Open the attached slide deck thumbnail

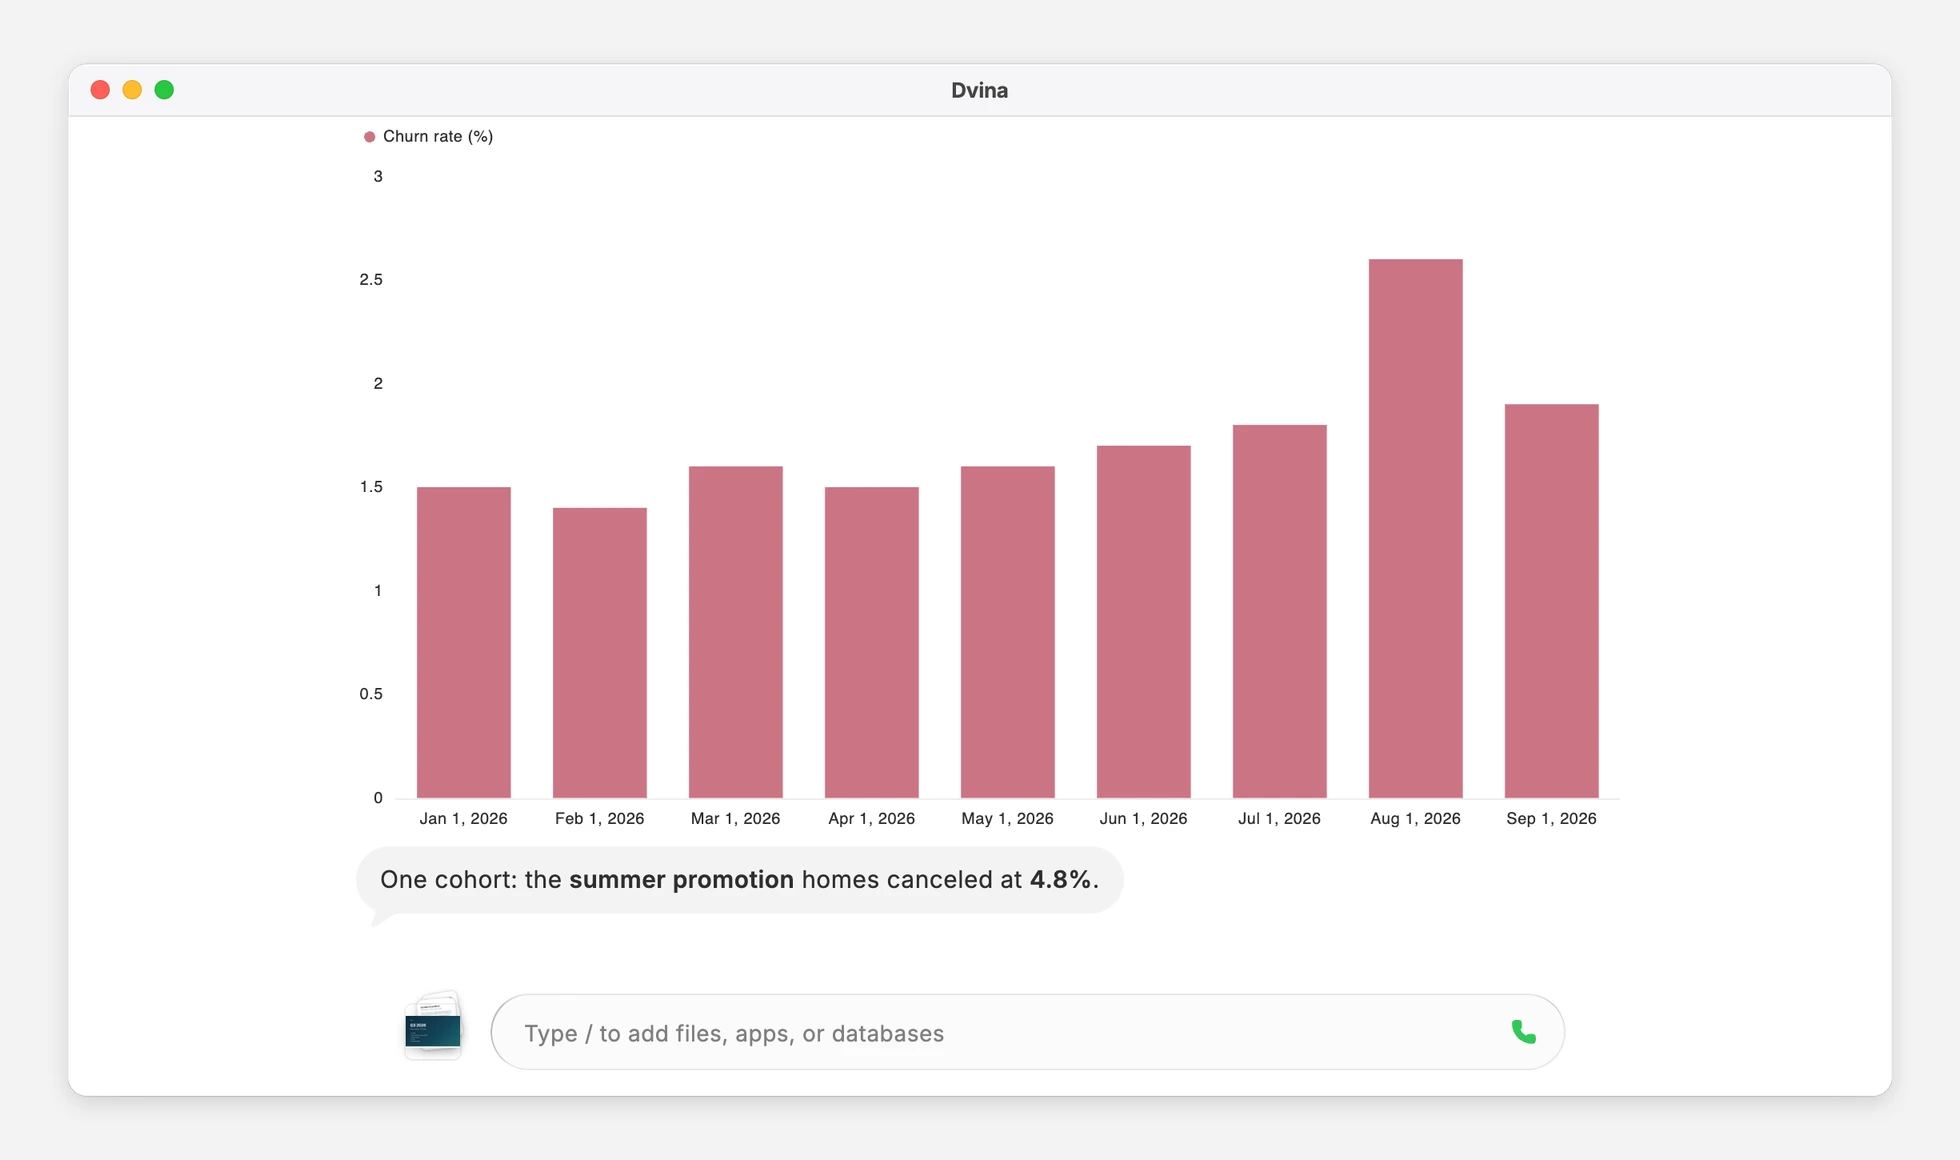433,1026
